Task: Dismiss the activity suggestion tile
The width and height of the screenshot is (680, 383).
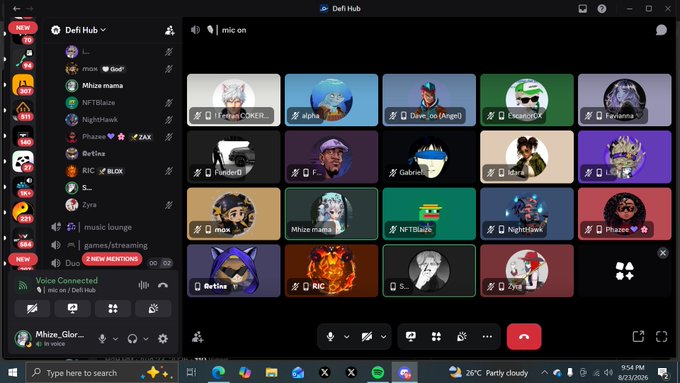Action: coord(663,252)
